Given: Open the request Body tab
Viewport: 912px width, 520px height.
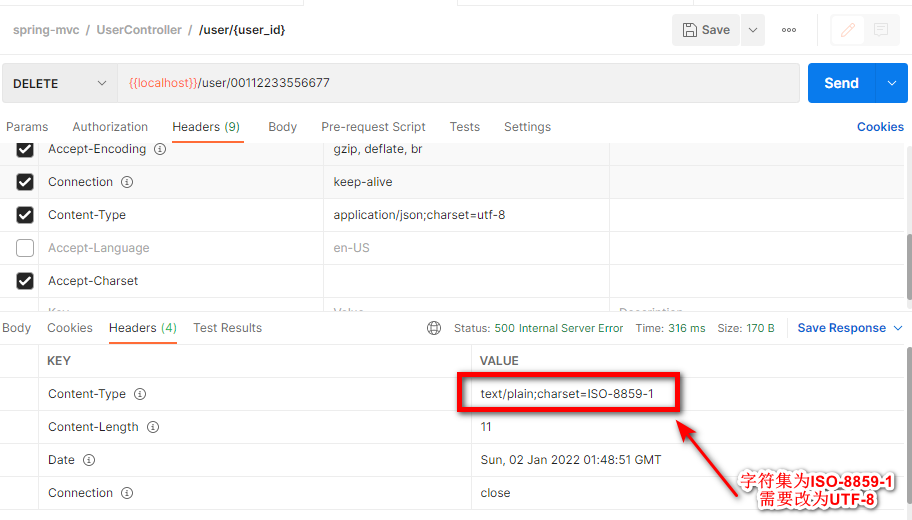Looking at the screenshot, I should tap(283, 127).
